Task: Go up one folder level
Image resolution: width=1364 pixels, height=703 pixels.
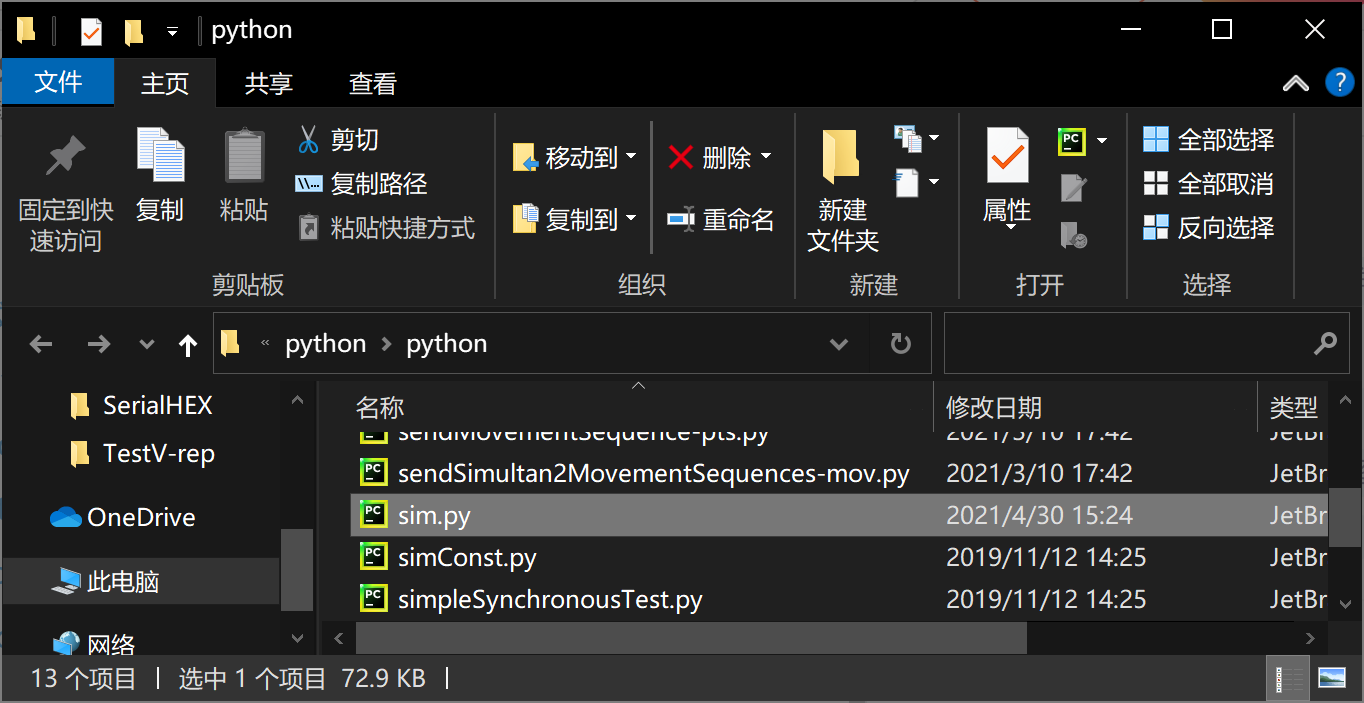Action: pos(188,345)
